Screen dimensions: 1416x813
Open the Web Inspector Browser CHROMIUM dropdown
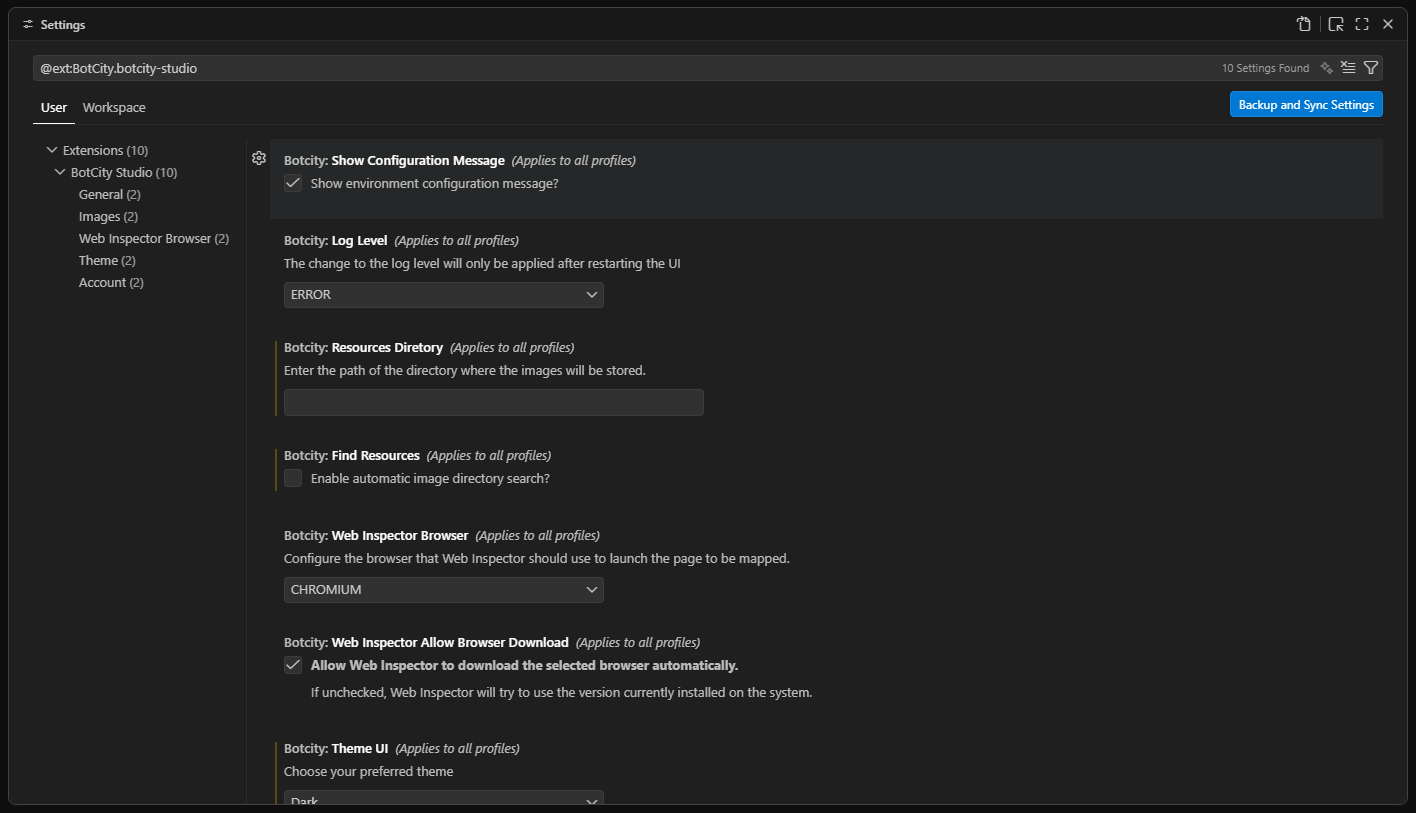444,590
